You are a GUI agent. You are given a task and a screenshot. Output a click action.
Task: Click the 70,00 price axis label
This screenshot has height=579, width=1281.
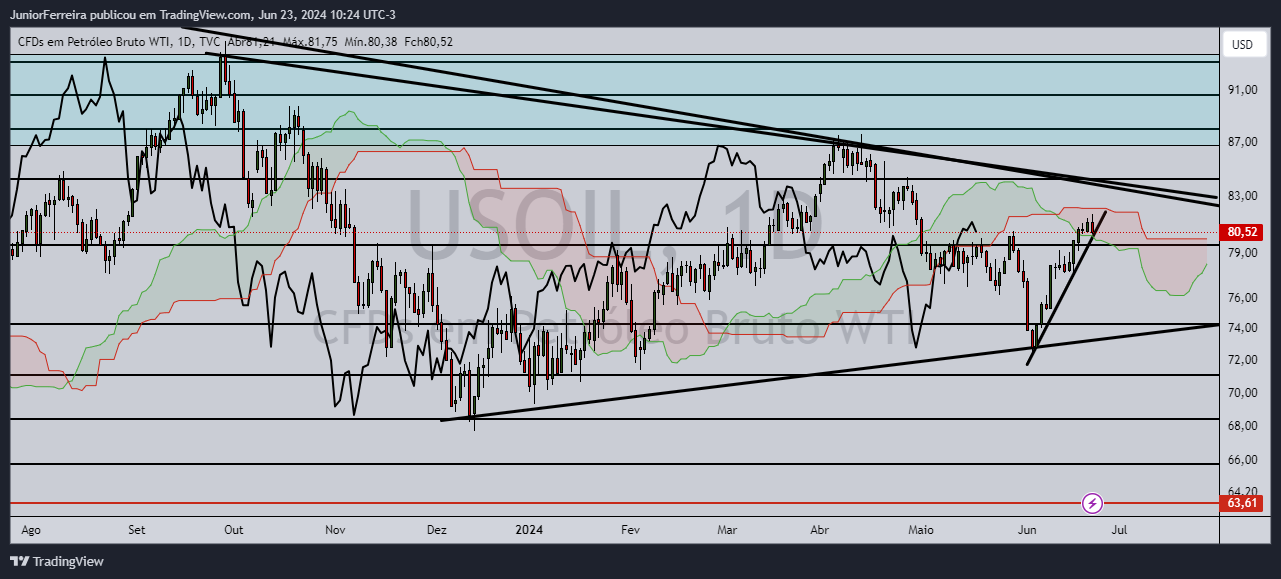(x=1242, y=392)
